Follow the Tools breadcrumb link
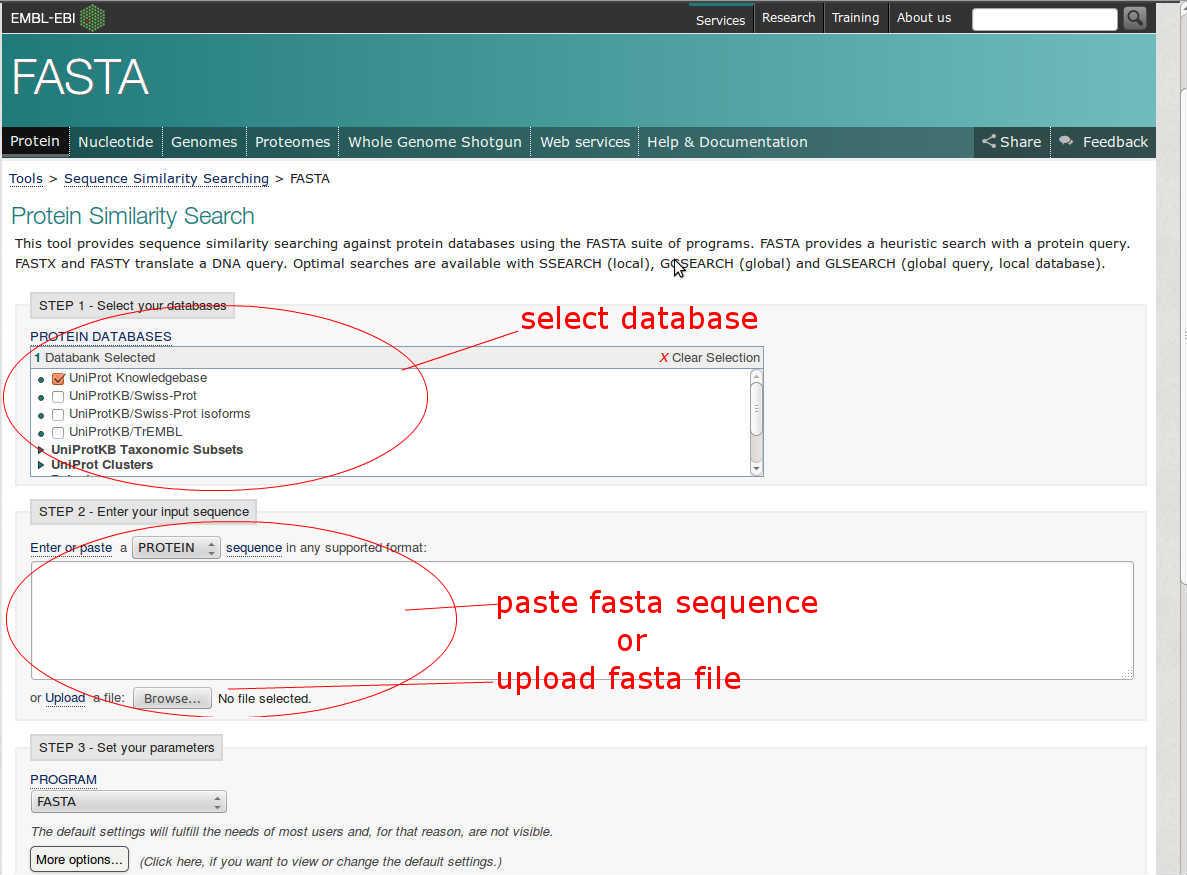Image resolution: width=1187 pixels, height=875 pixels. click(x=26, y=179)
